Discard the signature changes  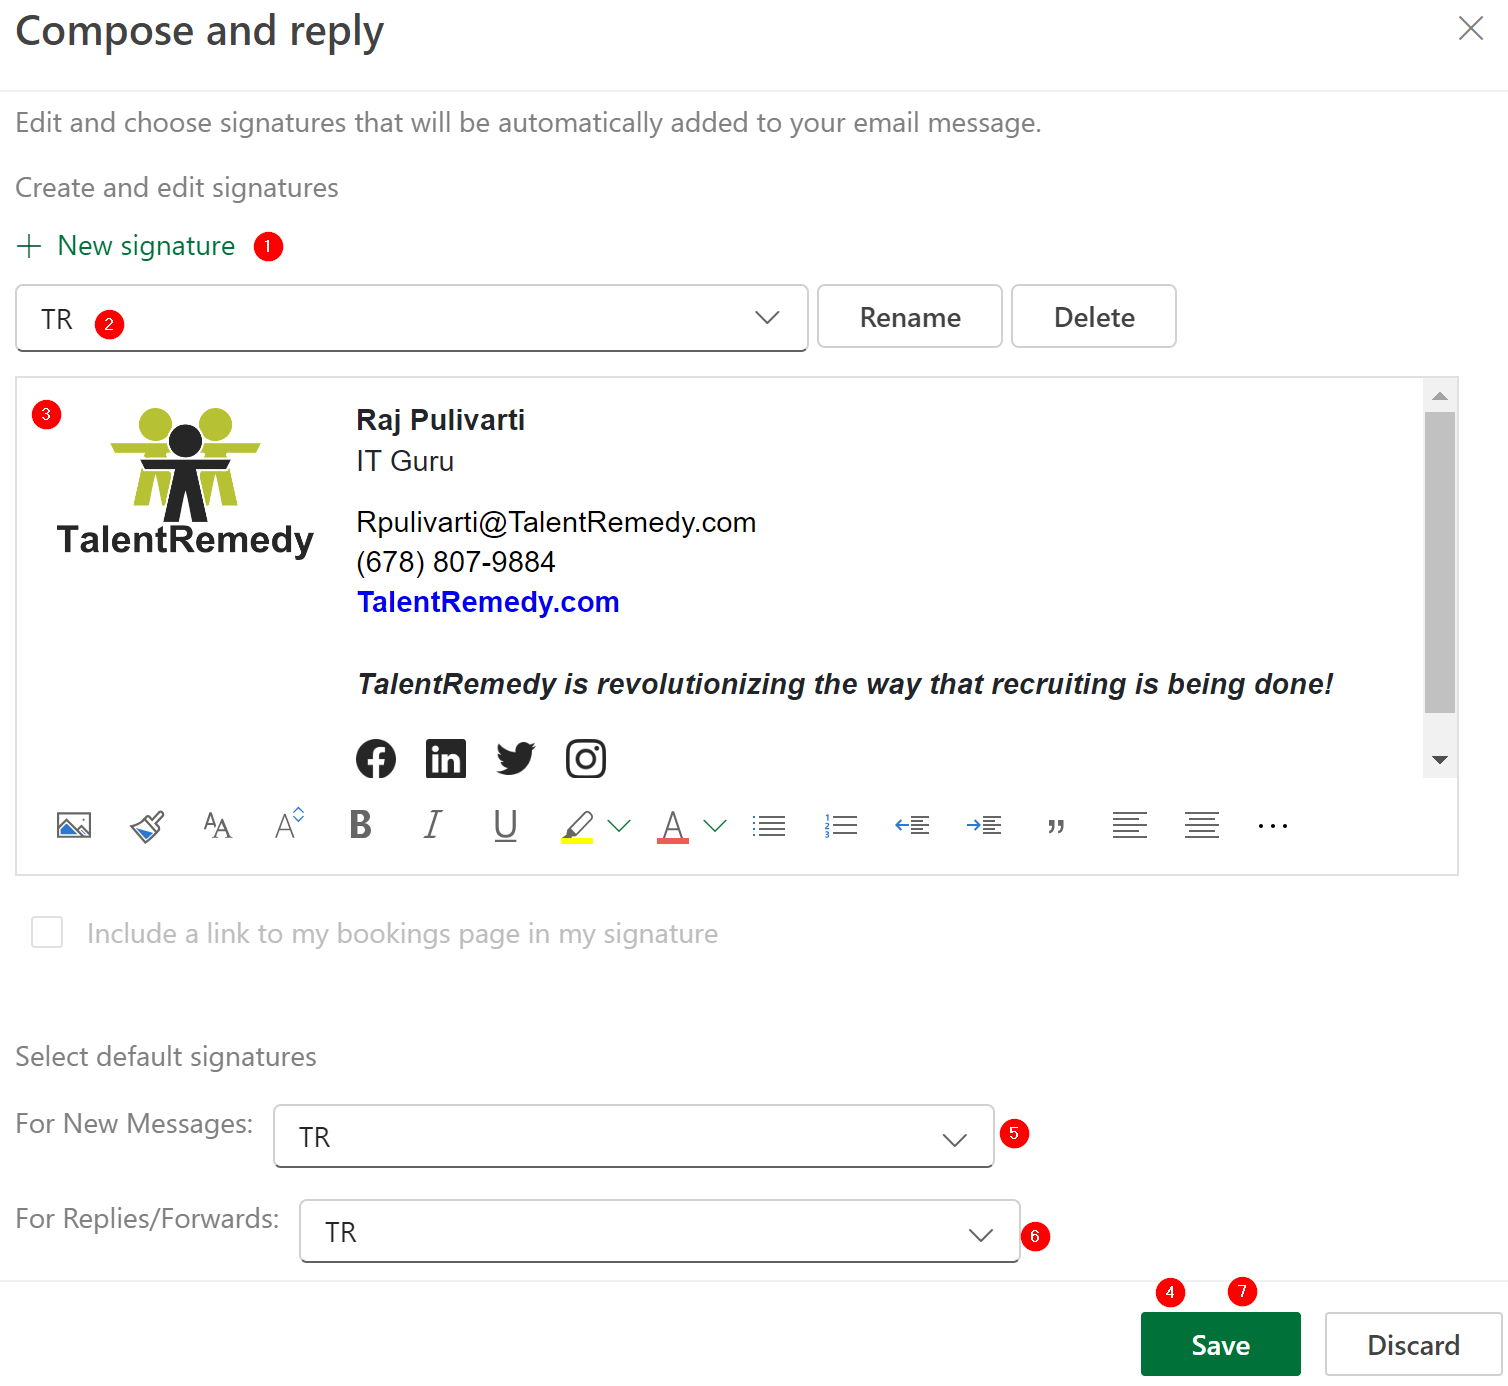1413,1345
